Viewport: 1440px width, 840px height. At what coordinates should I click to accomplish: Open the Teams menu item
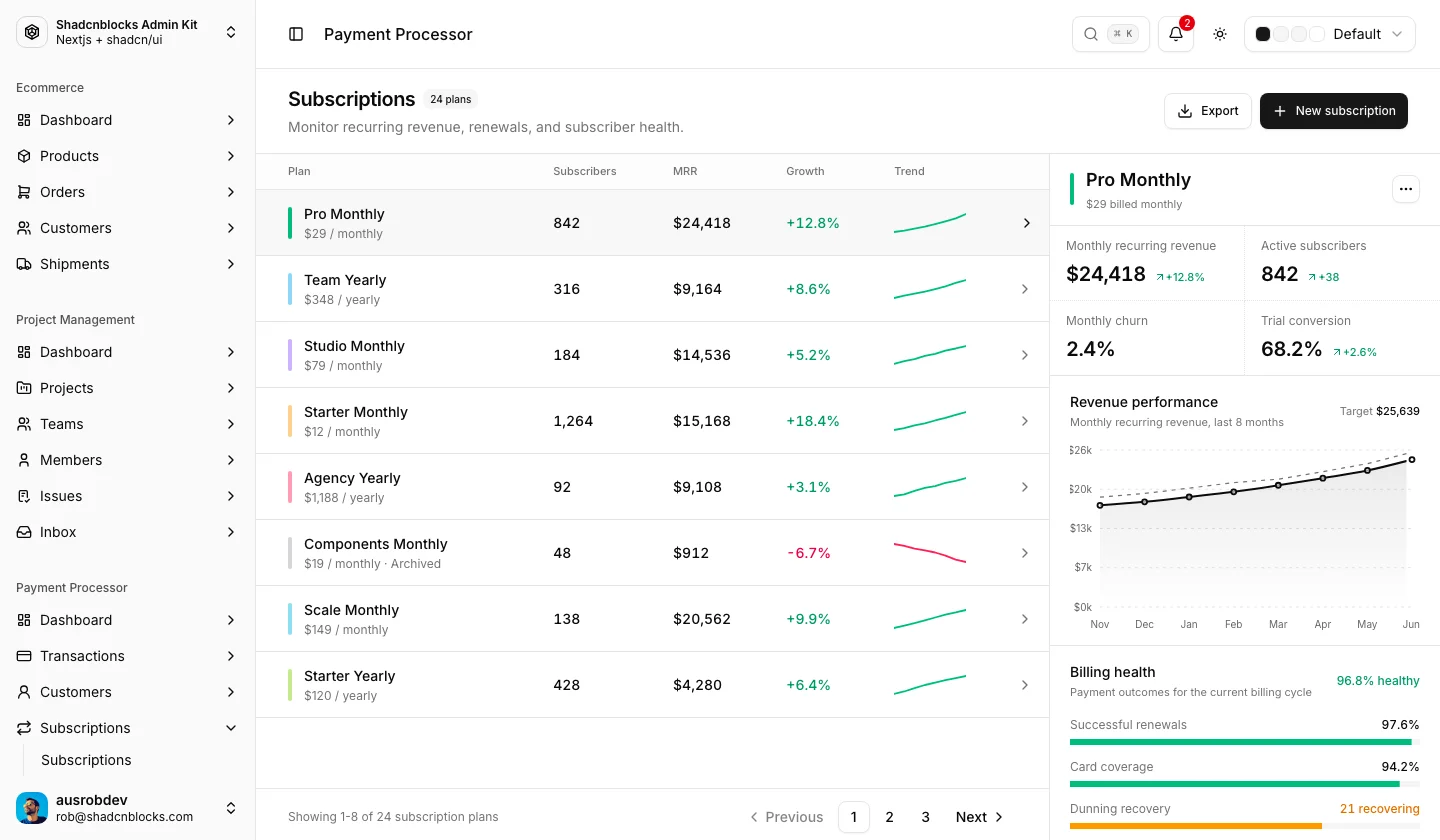coord(128,424)
